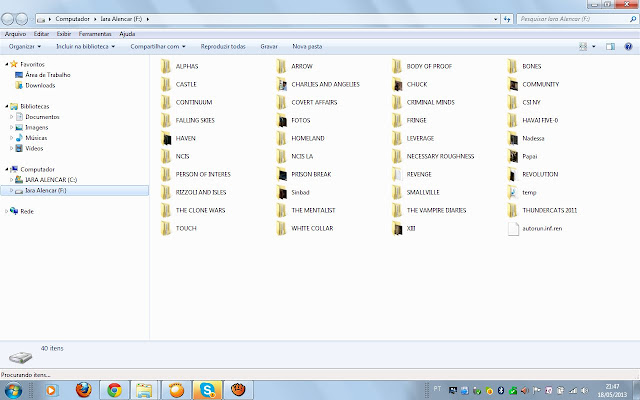The height and width of the screenshot is (400, 640).
Task: Select the CHUCK folder icon
Action: (x=397, y=84)
